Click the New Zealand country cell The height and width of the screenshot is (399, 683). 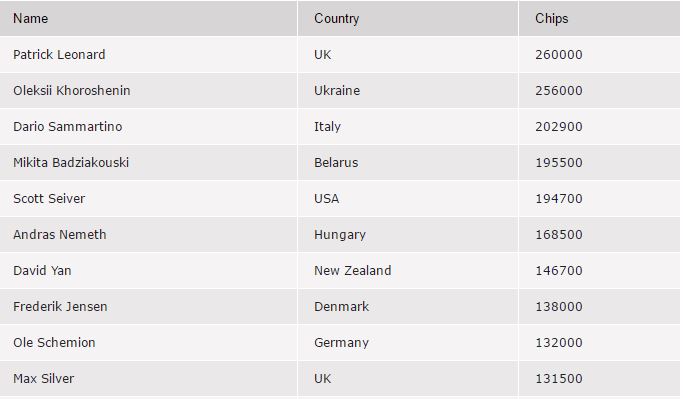[x=408, y=271]
